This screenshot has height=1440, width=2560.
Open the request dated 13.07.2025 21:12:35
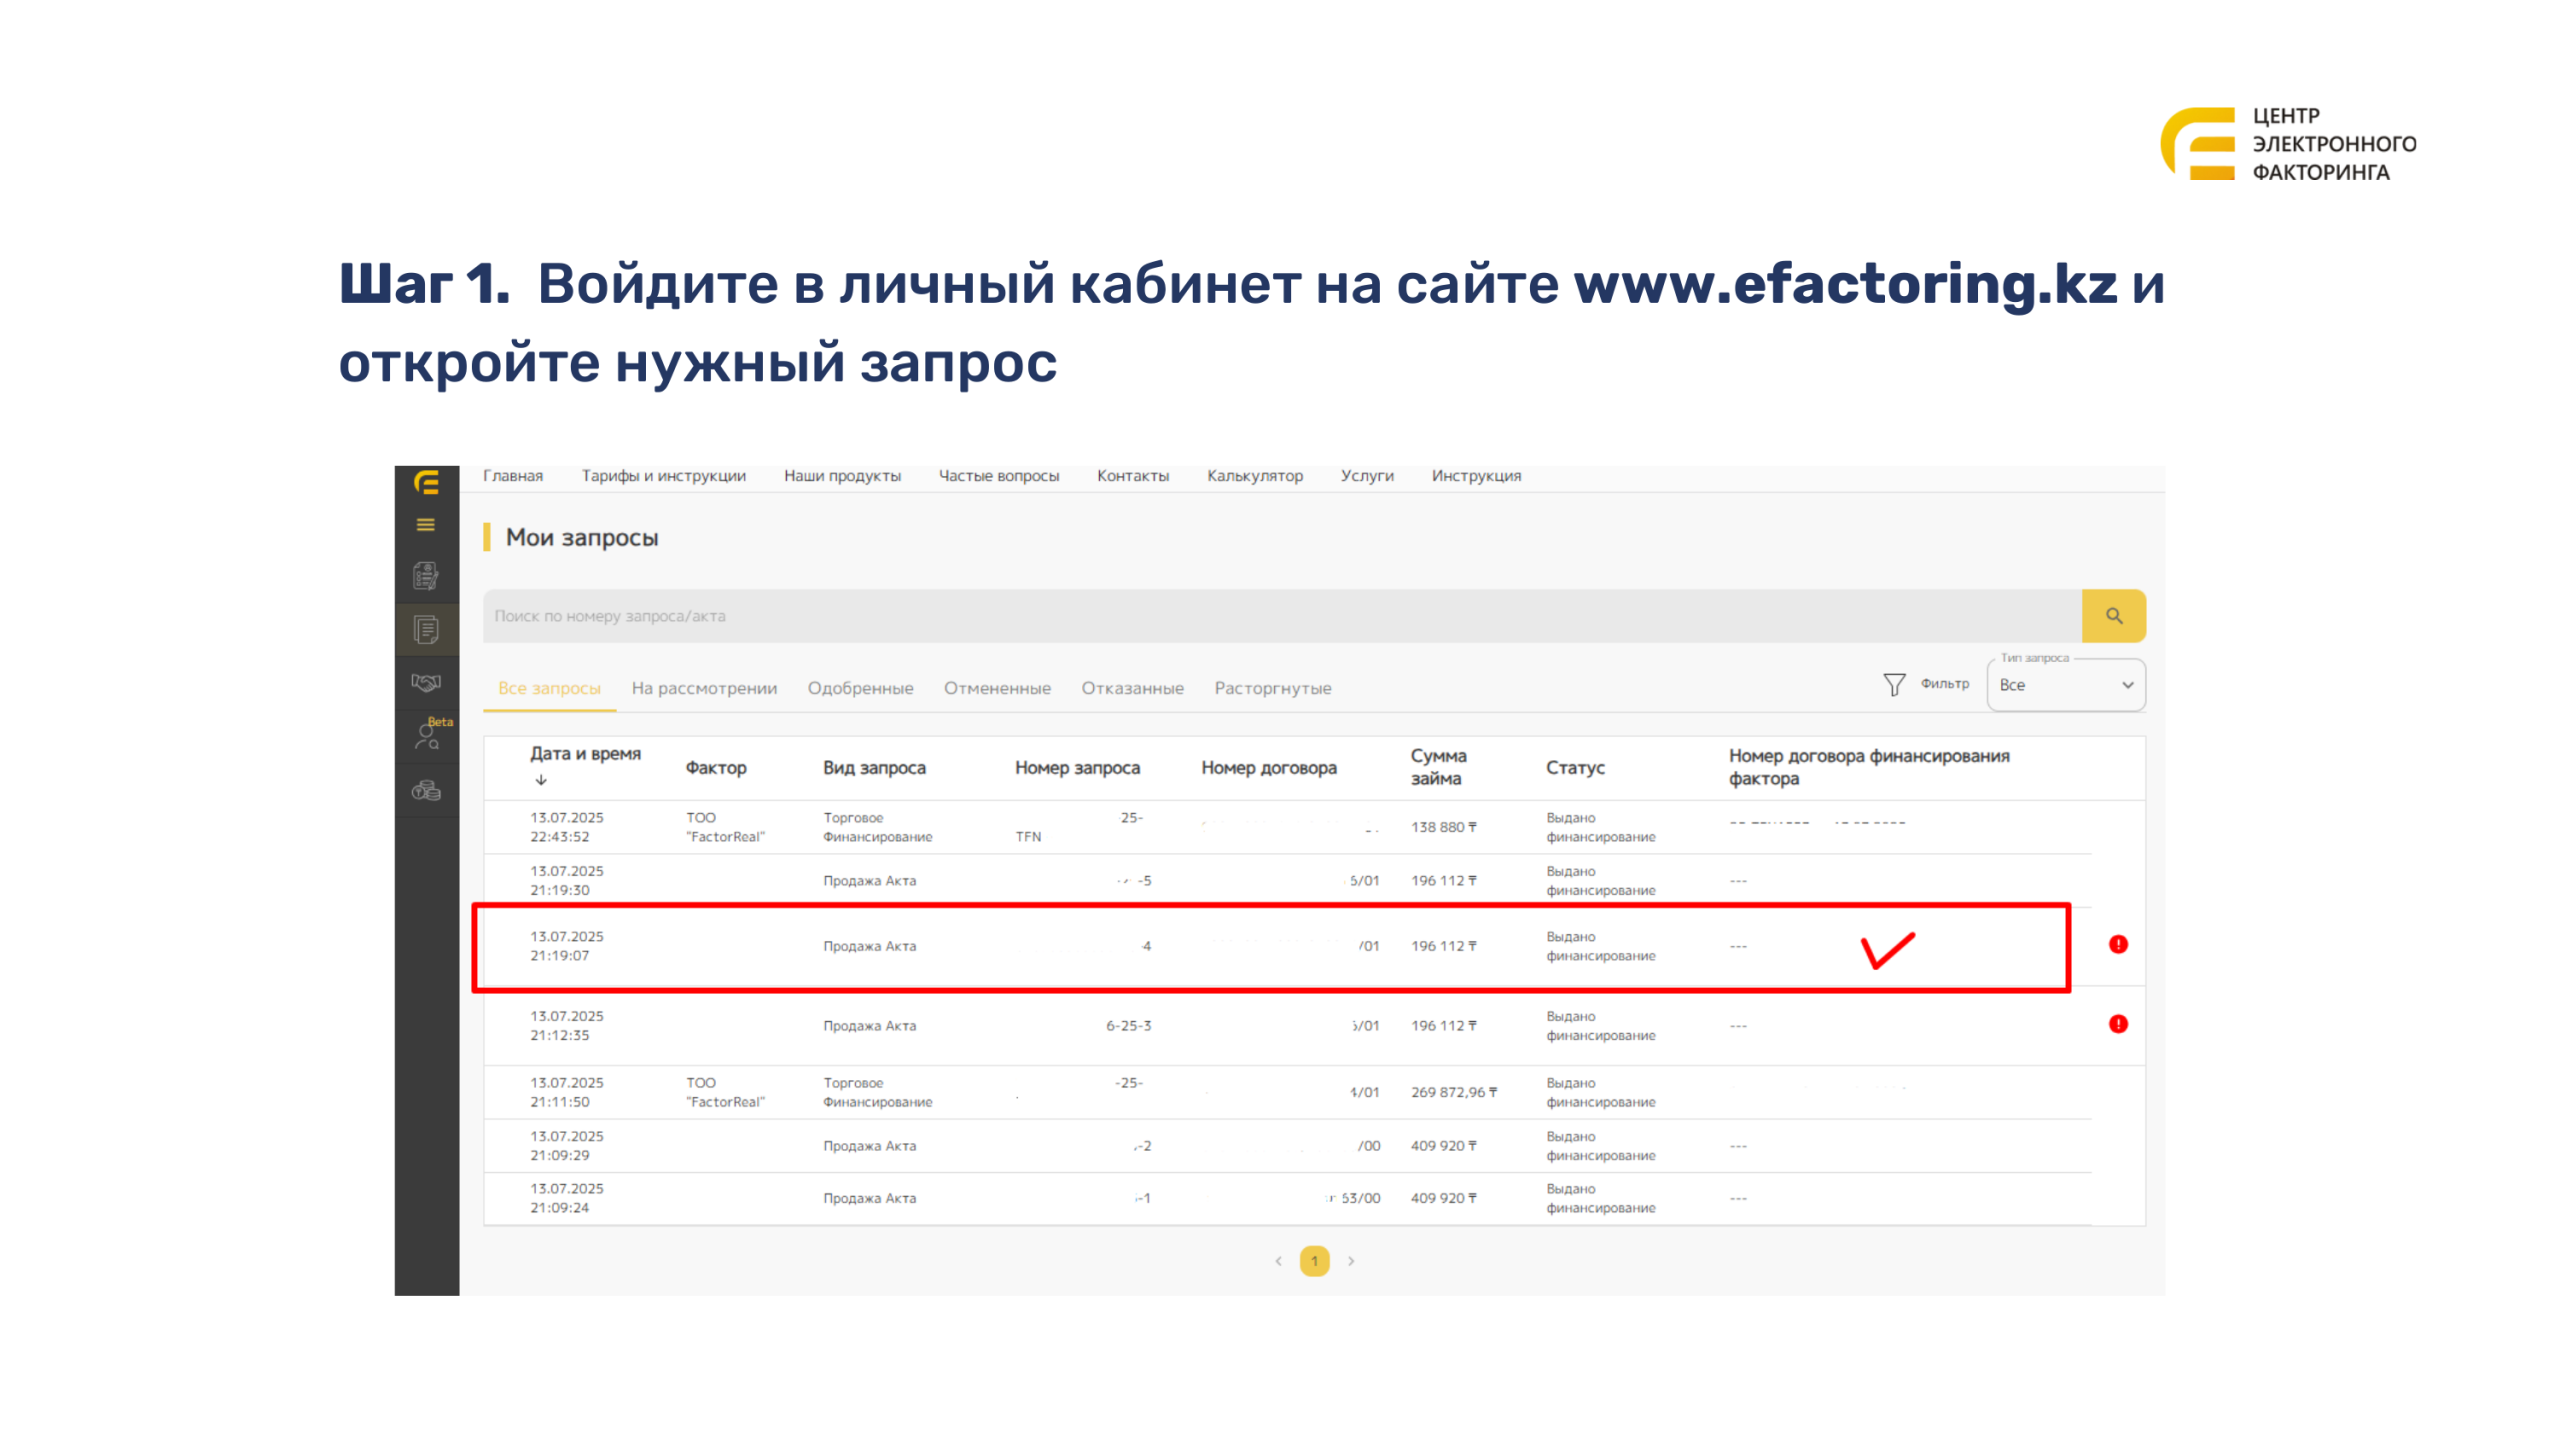[x=1288, y=1025]
